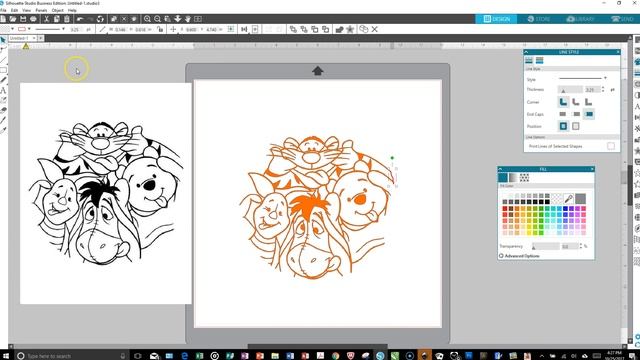Viewport: 640px width, 360px height.
Task: Click the Windows Start button
Action: (x=5, y=356)
